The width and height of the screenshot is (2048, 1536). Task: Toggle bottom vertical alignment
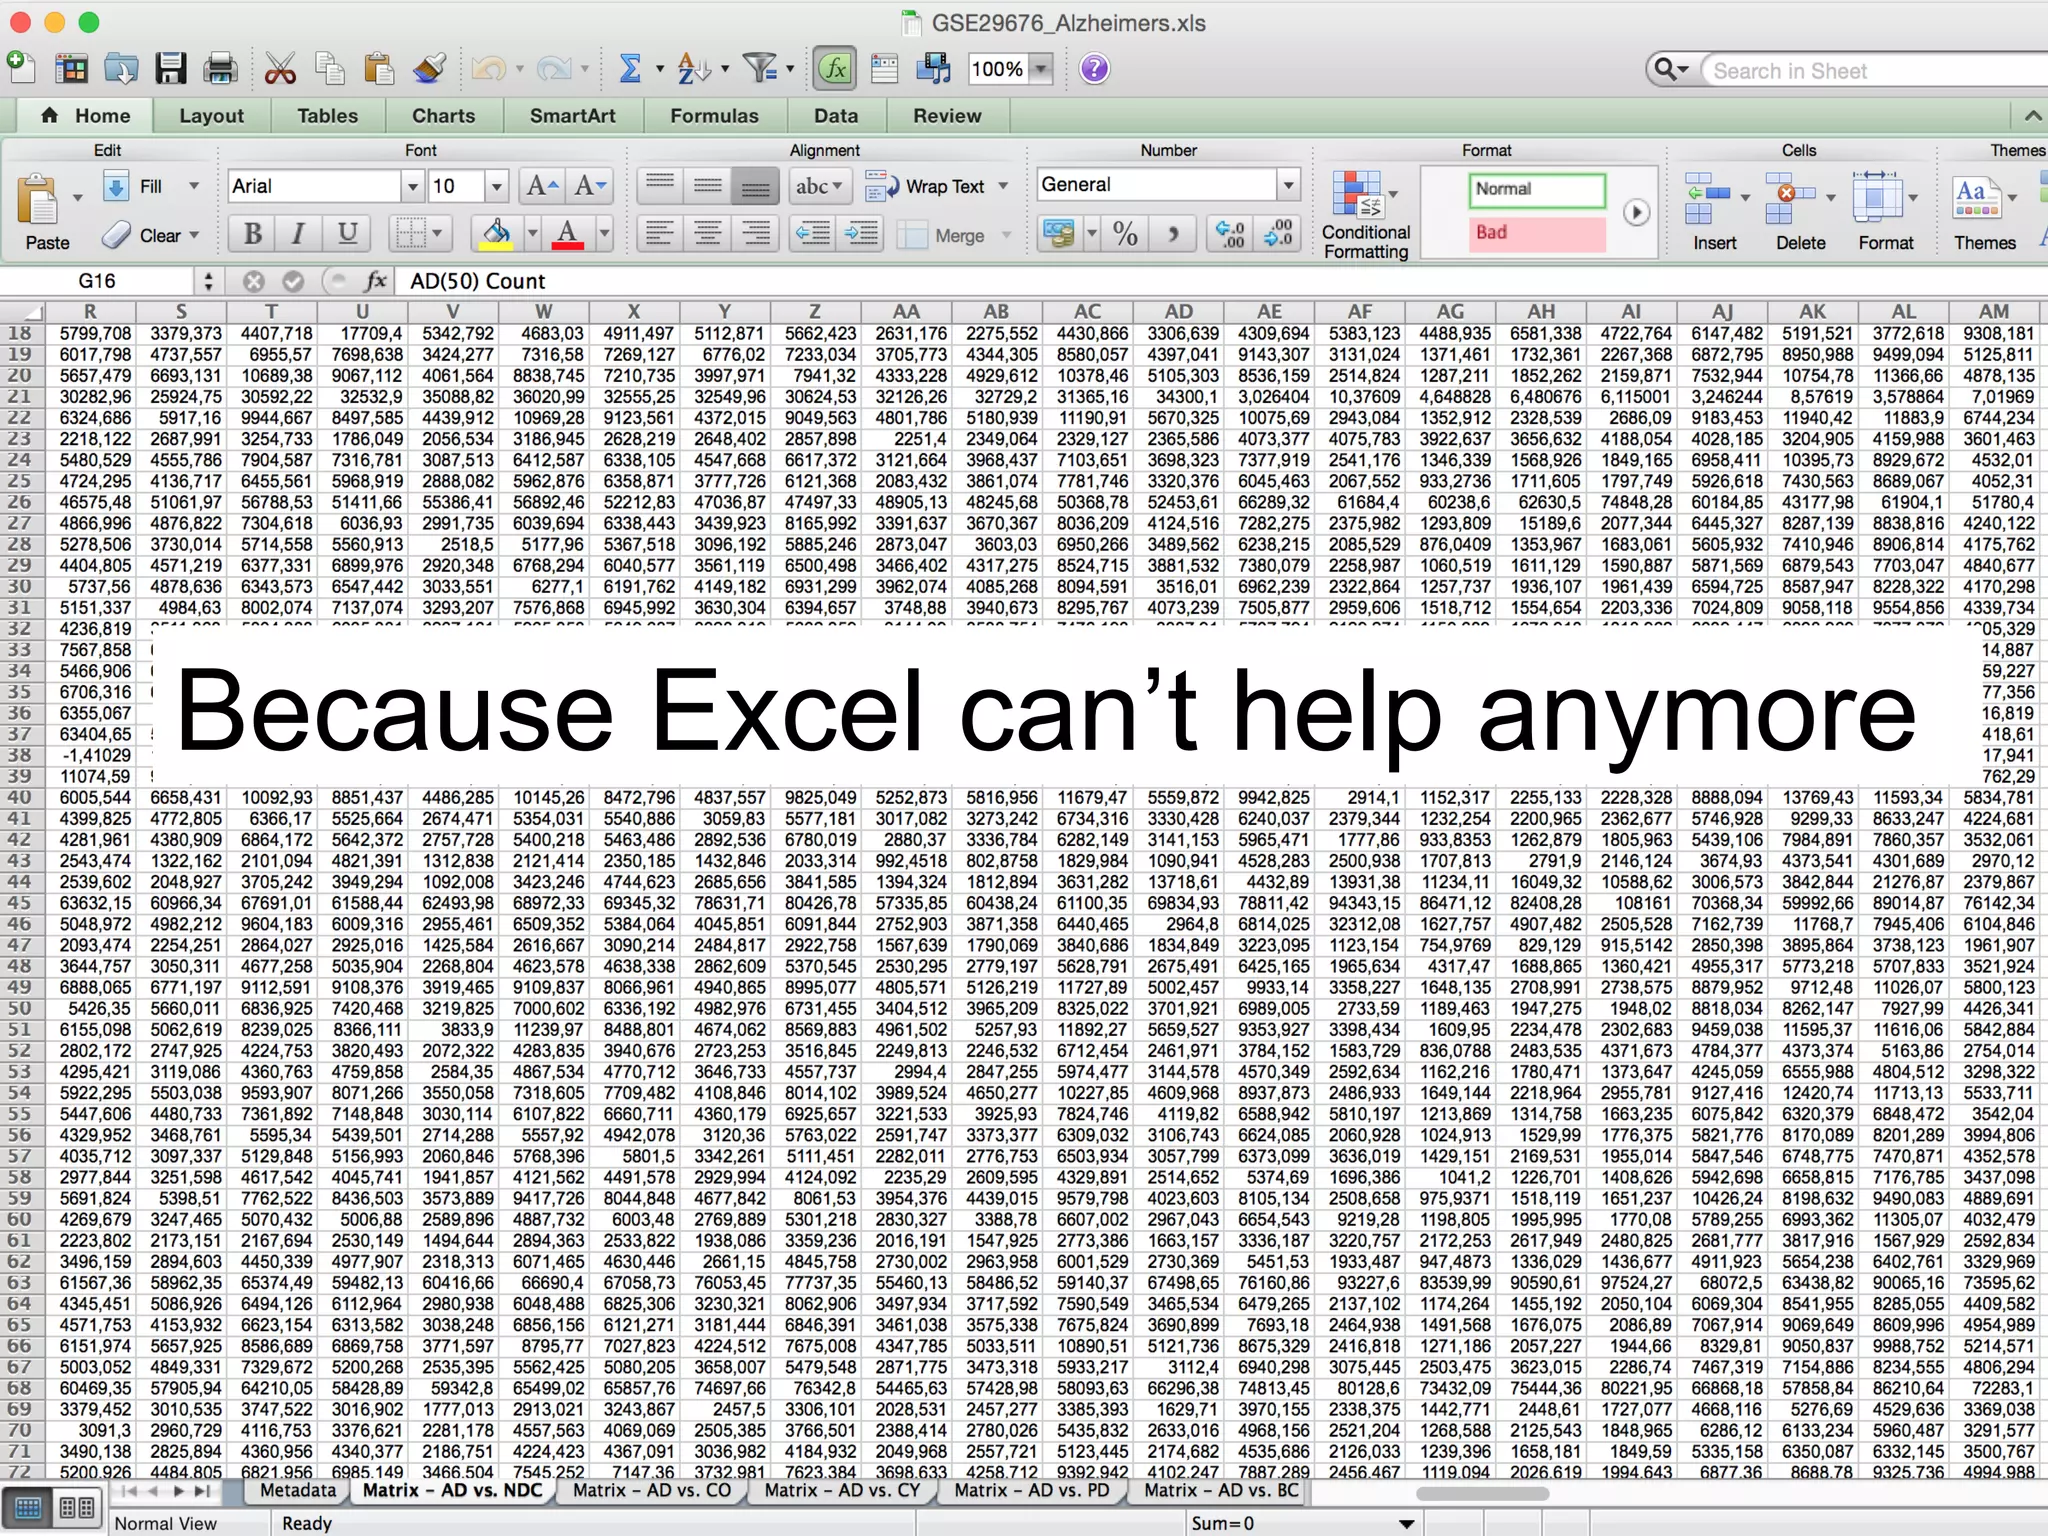(x=756, y=186)
